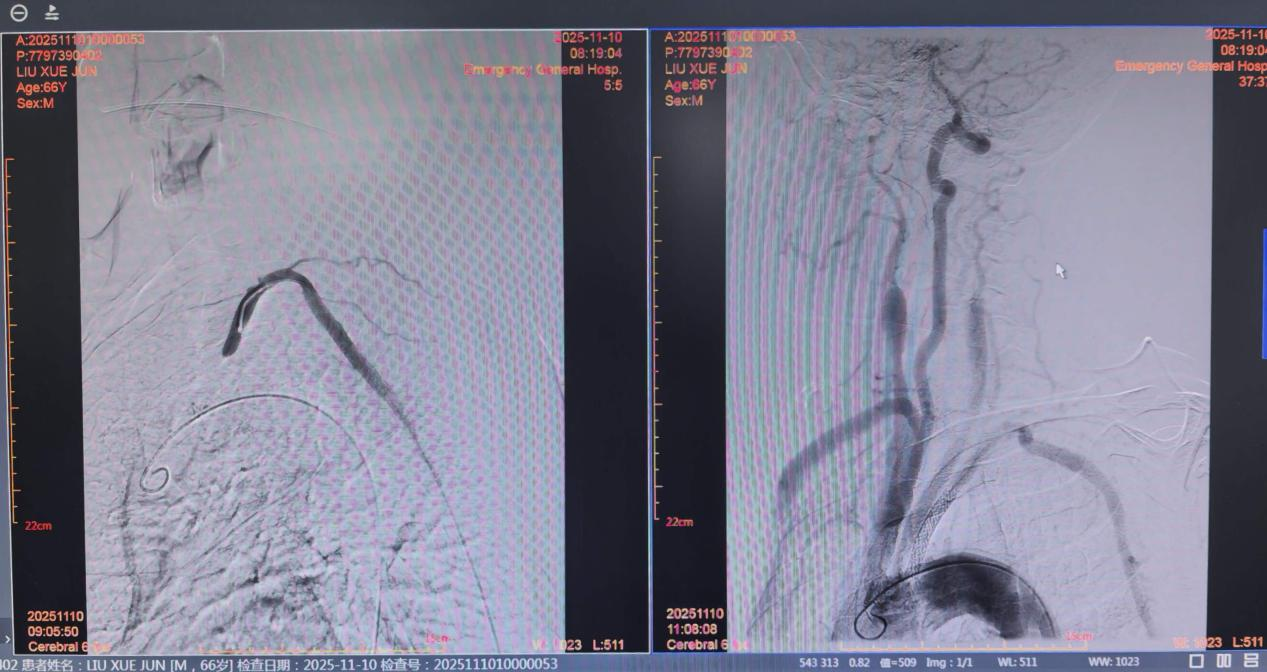The width and height of the screenshot is (1267, 672).
Task: Click the vertical 22cm scale ruler in left pane
Action: point(10,340)
